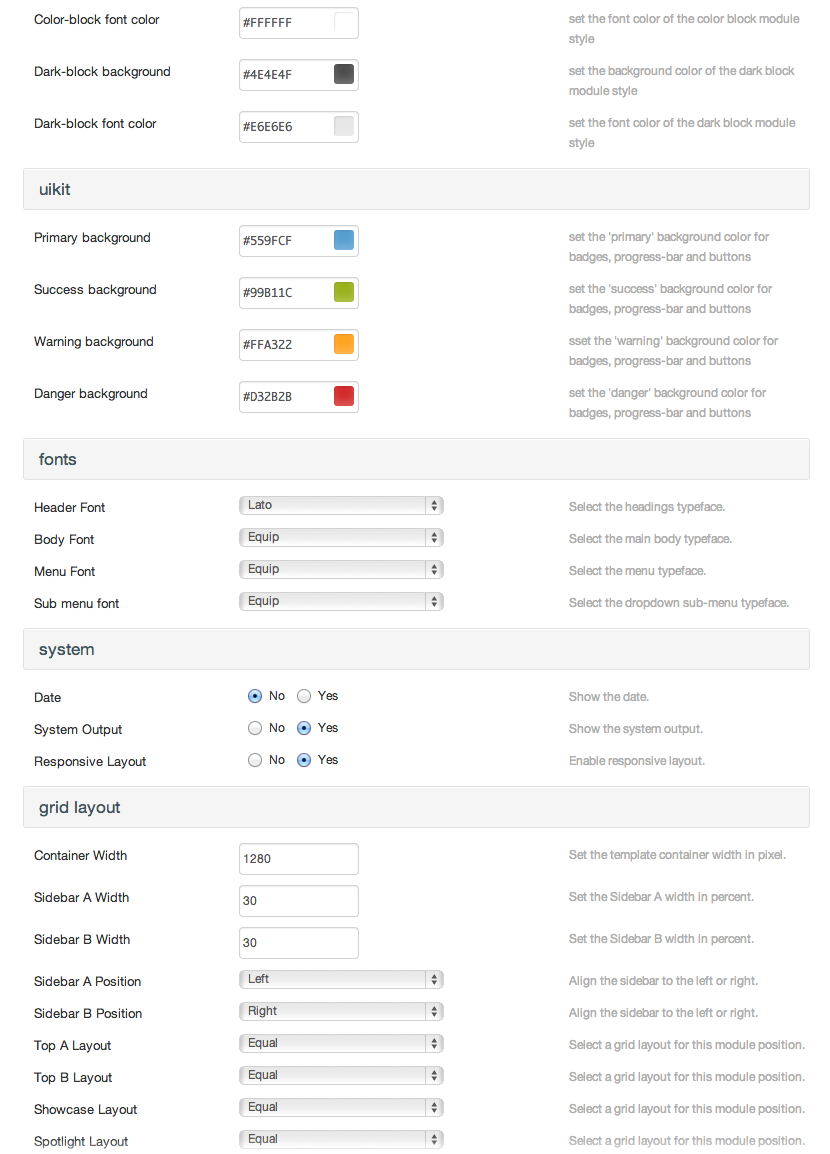The height and width of the screenshot is (1154, 830).
Task: Open the Color-block font color white swatch
Action: coord(344,22)
